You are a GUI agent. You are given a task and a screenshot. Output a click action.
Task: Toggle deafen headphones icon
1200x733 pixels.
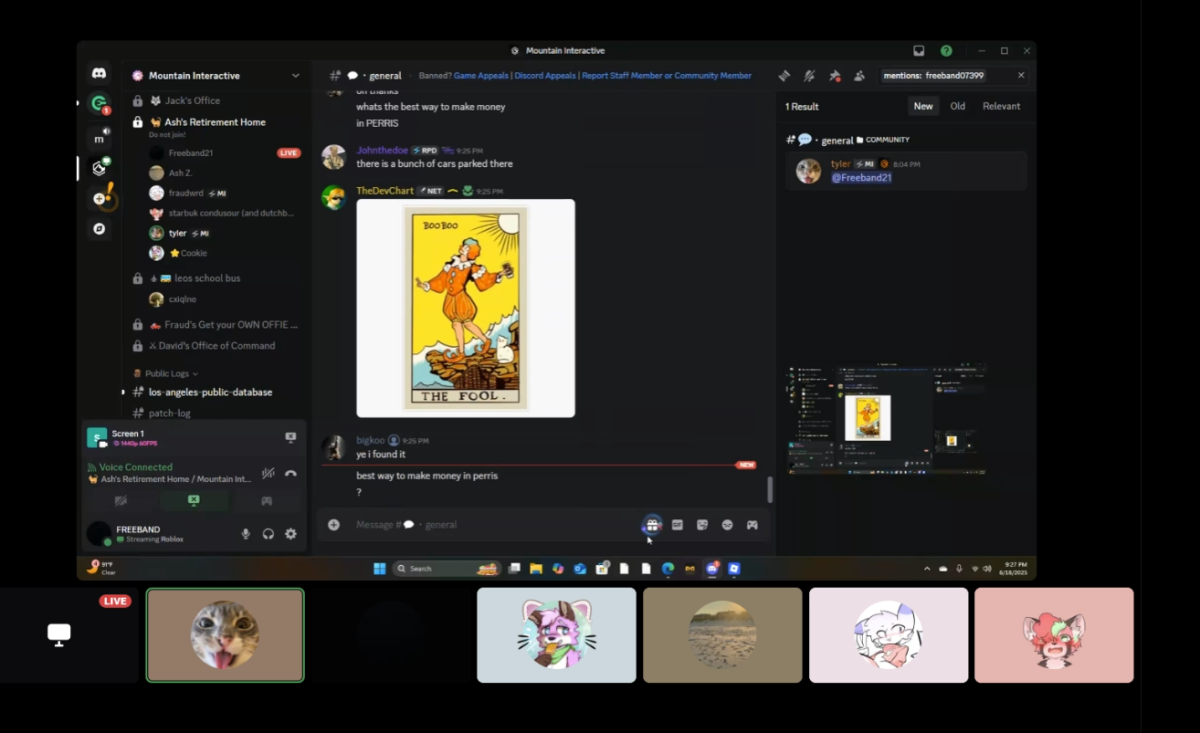pos(268,534)
